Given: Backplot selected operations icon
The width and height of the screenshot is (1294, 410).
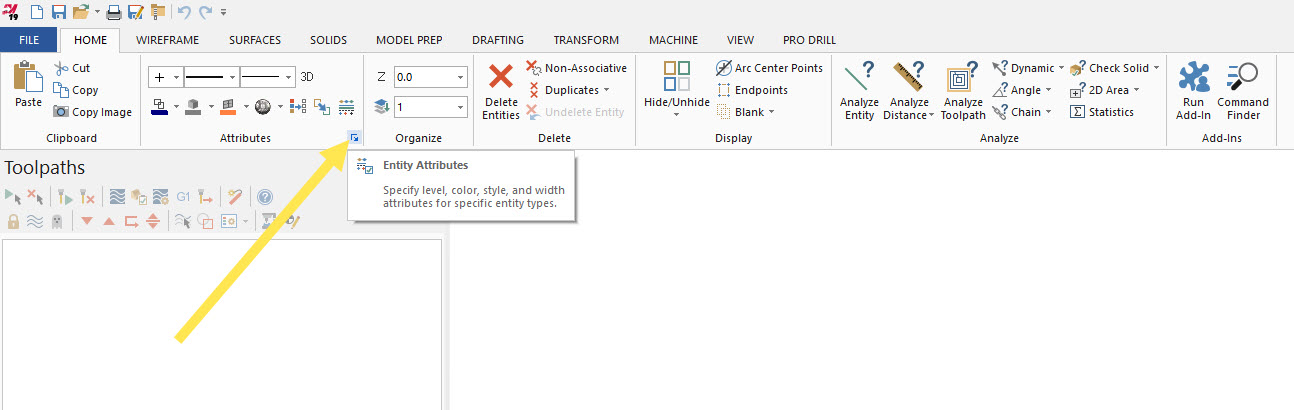Looking at the screenshot, I should [x=117, y=197].
